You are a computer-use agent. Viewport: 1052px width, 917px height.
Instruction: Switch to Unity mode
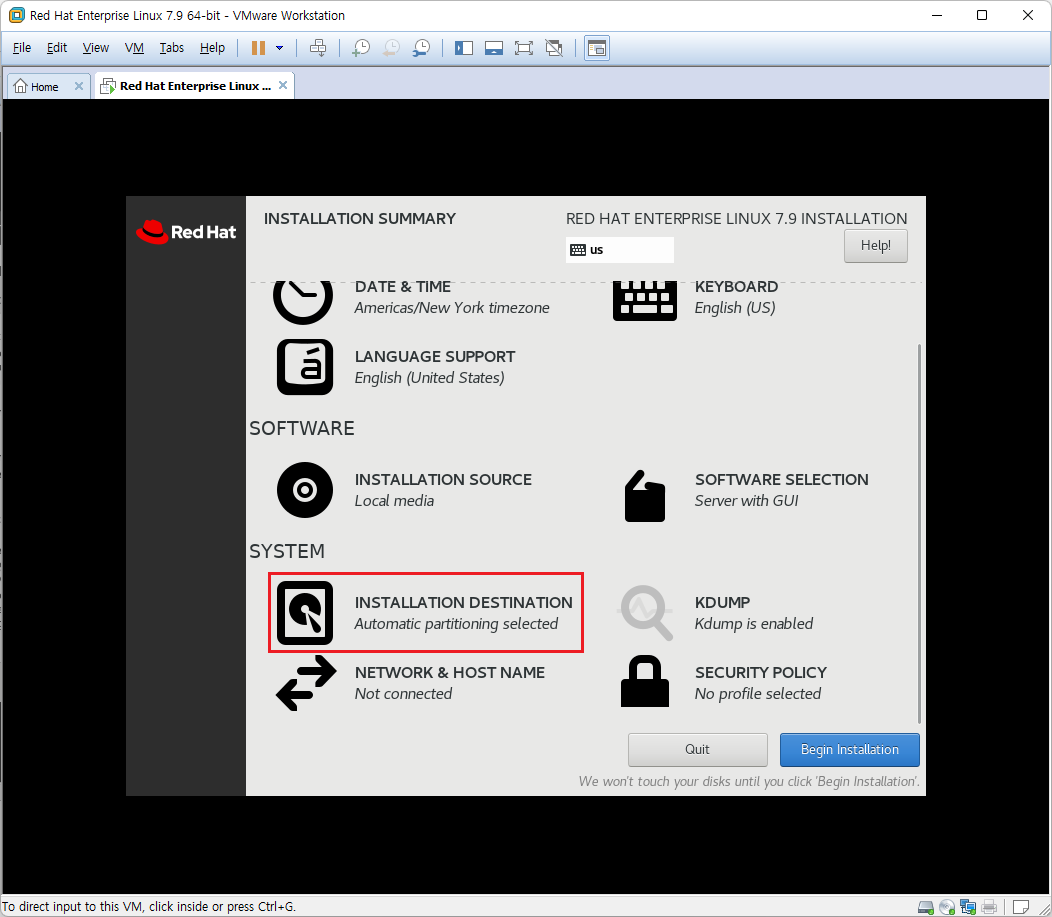[554, 48]
